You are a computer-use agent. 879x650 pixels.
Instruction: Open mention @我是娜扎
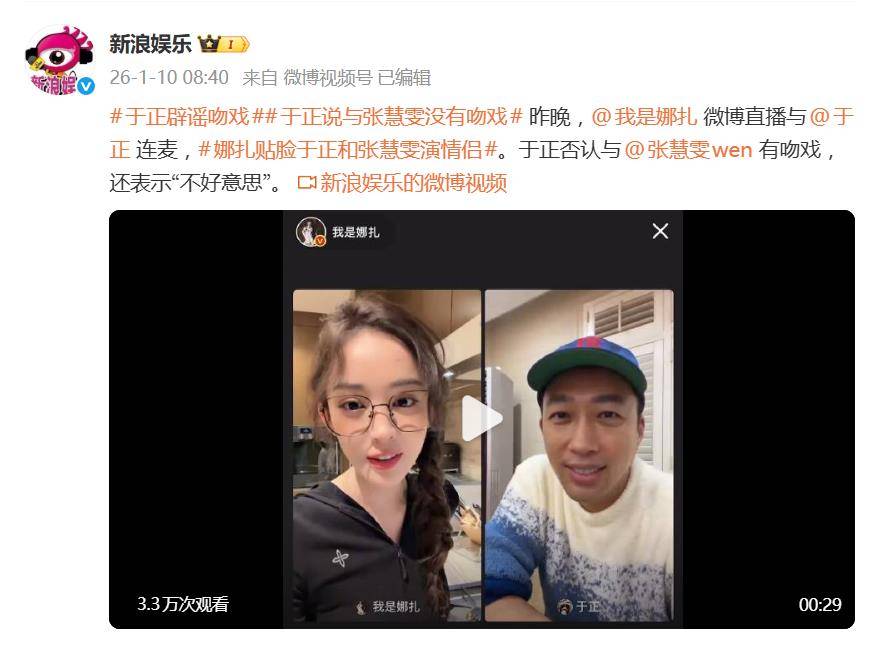(644, 117)
